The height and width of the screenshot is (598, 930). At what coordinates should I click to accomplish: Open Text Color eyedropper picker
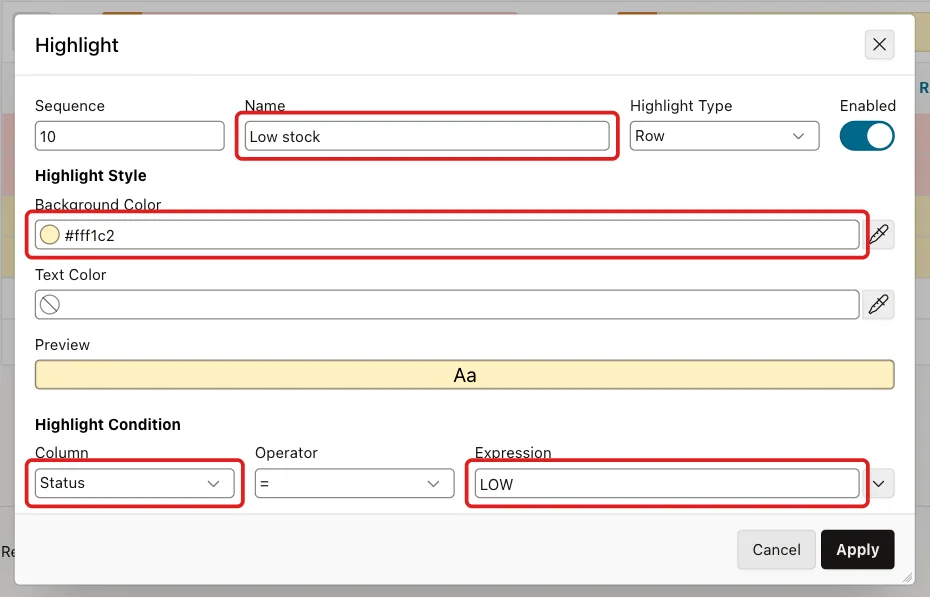(x=878, y=304)
